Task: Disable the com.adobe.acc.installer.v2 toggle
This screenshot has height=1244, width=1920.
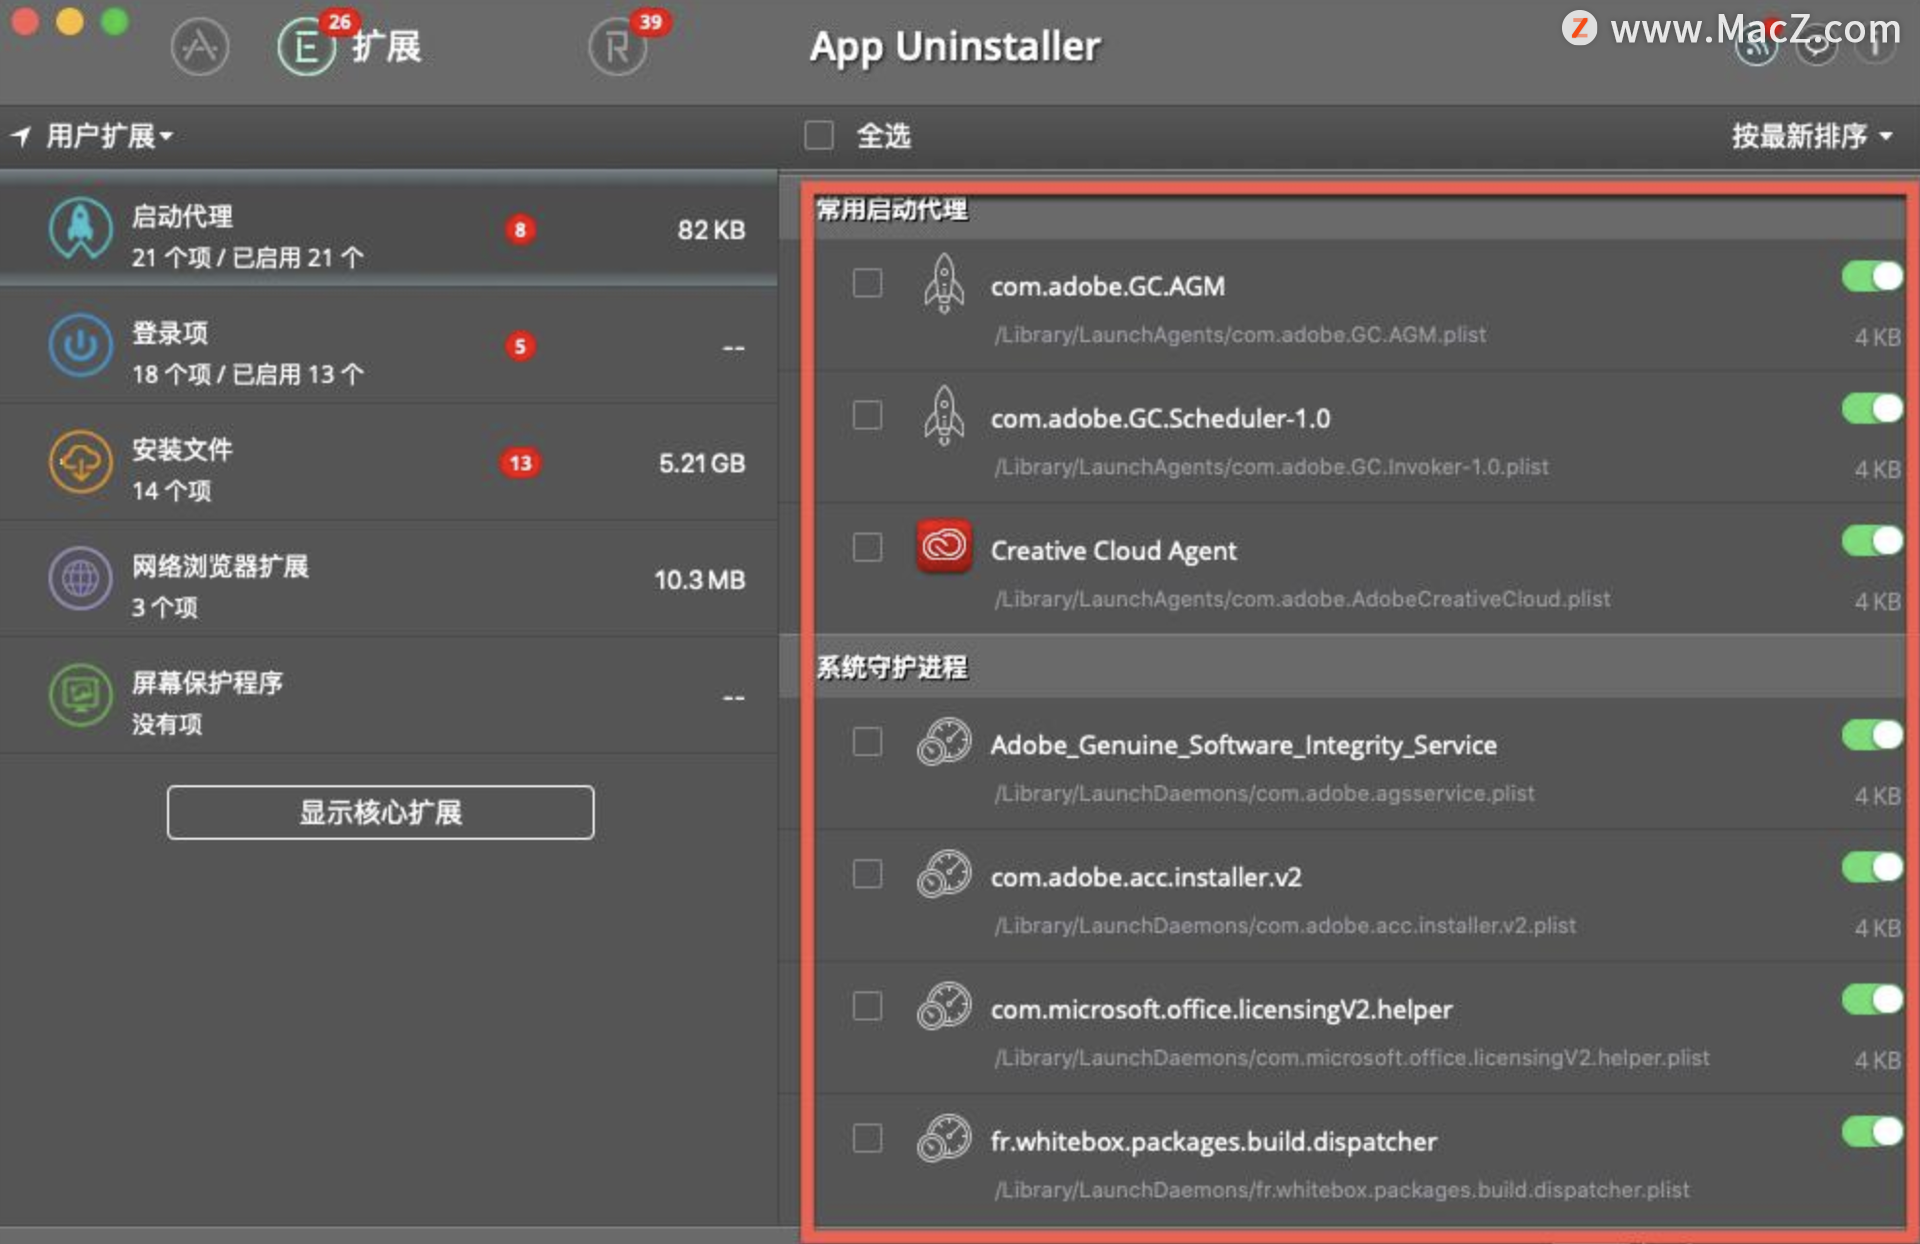Action: [1872, 867]
